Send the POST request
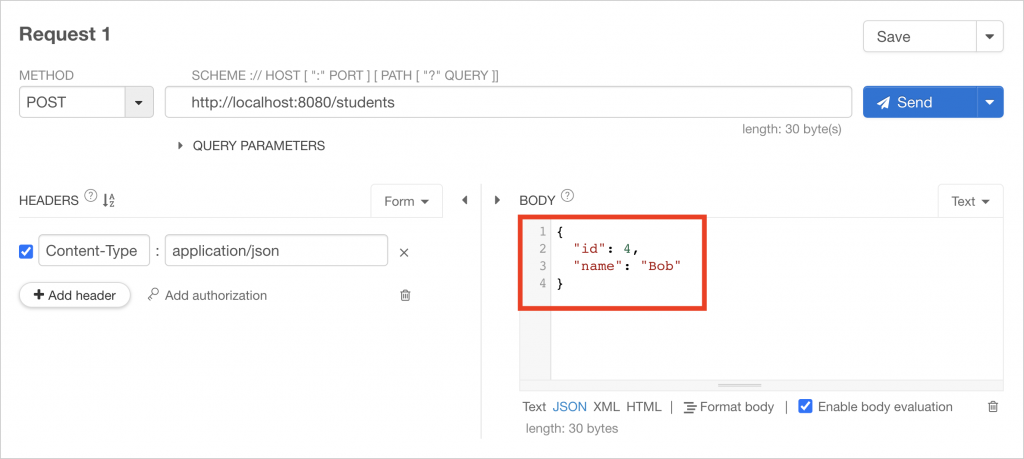This screenshot has height=459, width=1024. click(x=920, y=103)
